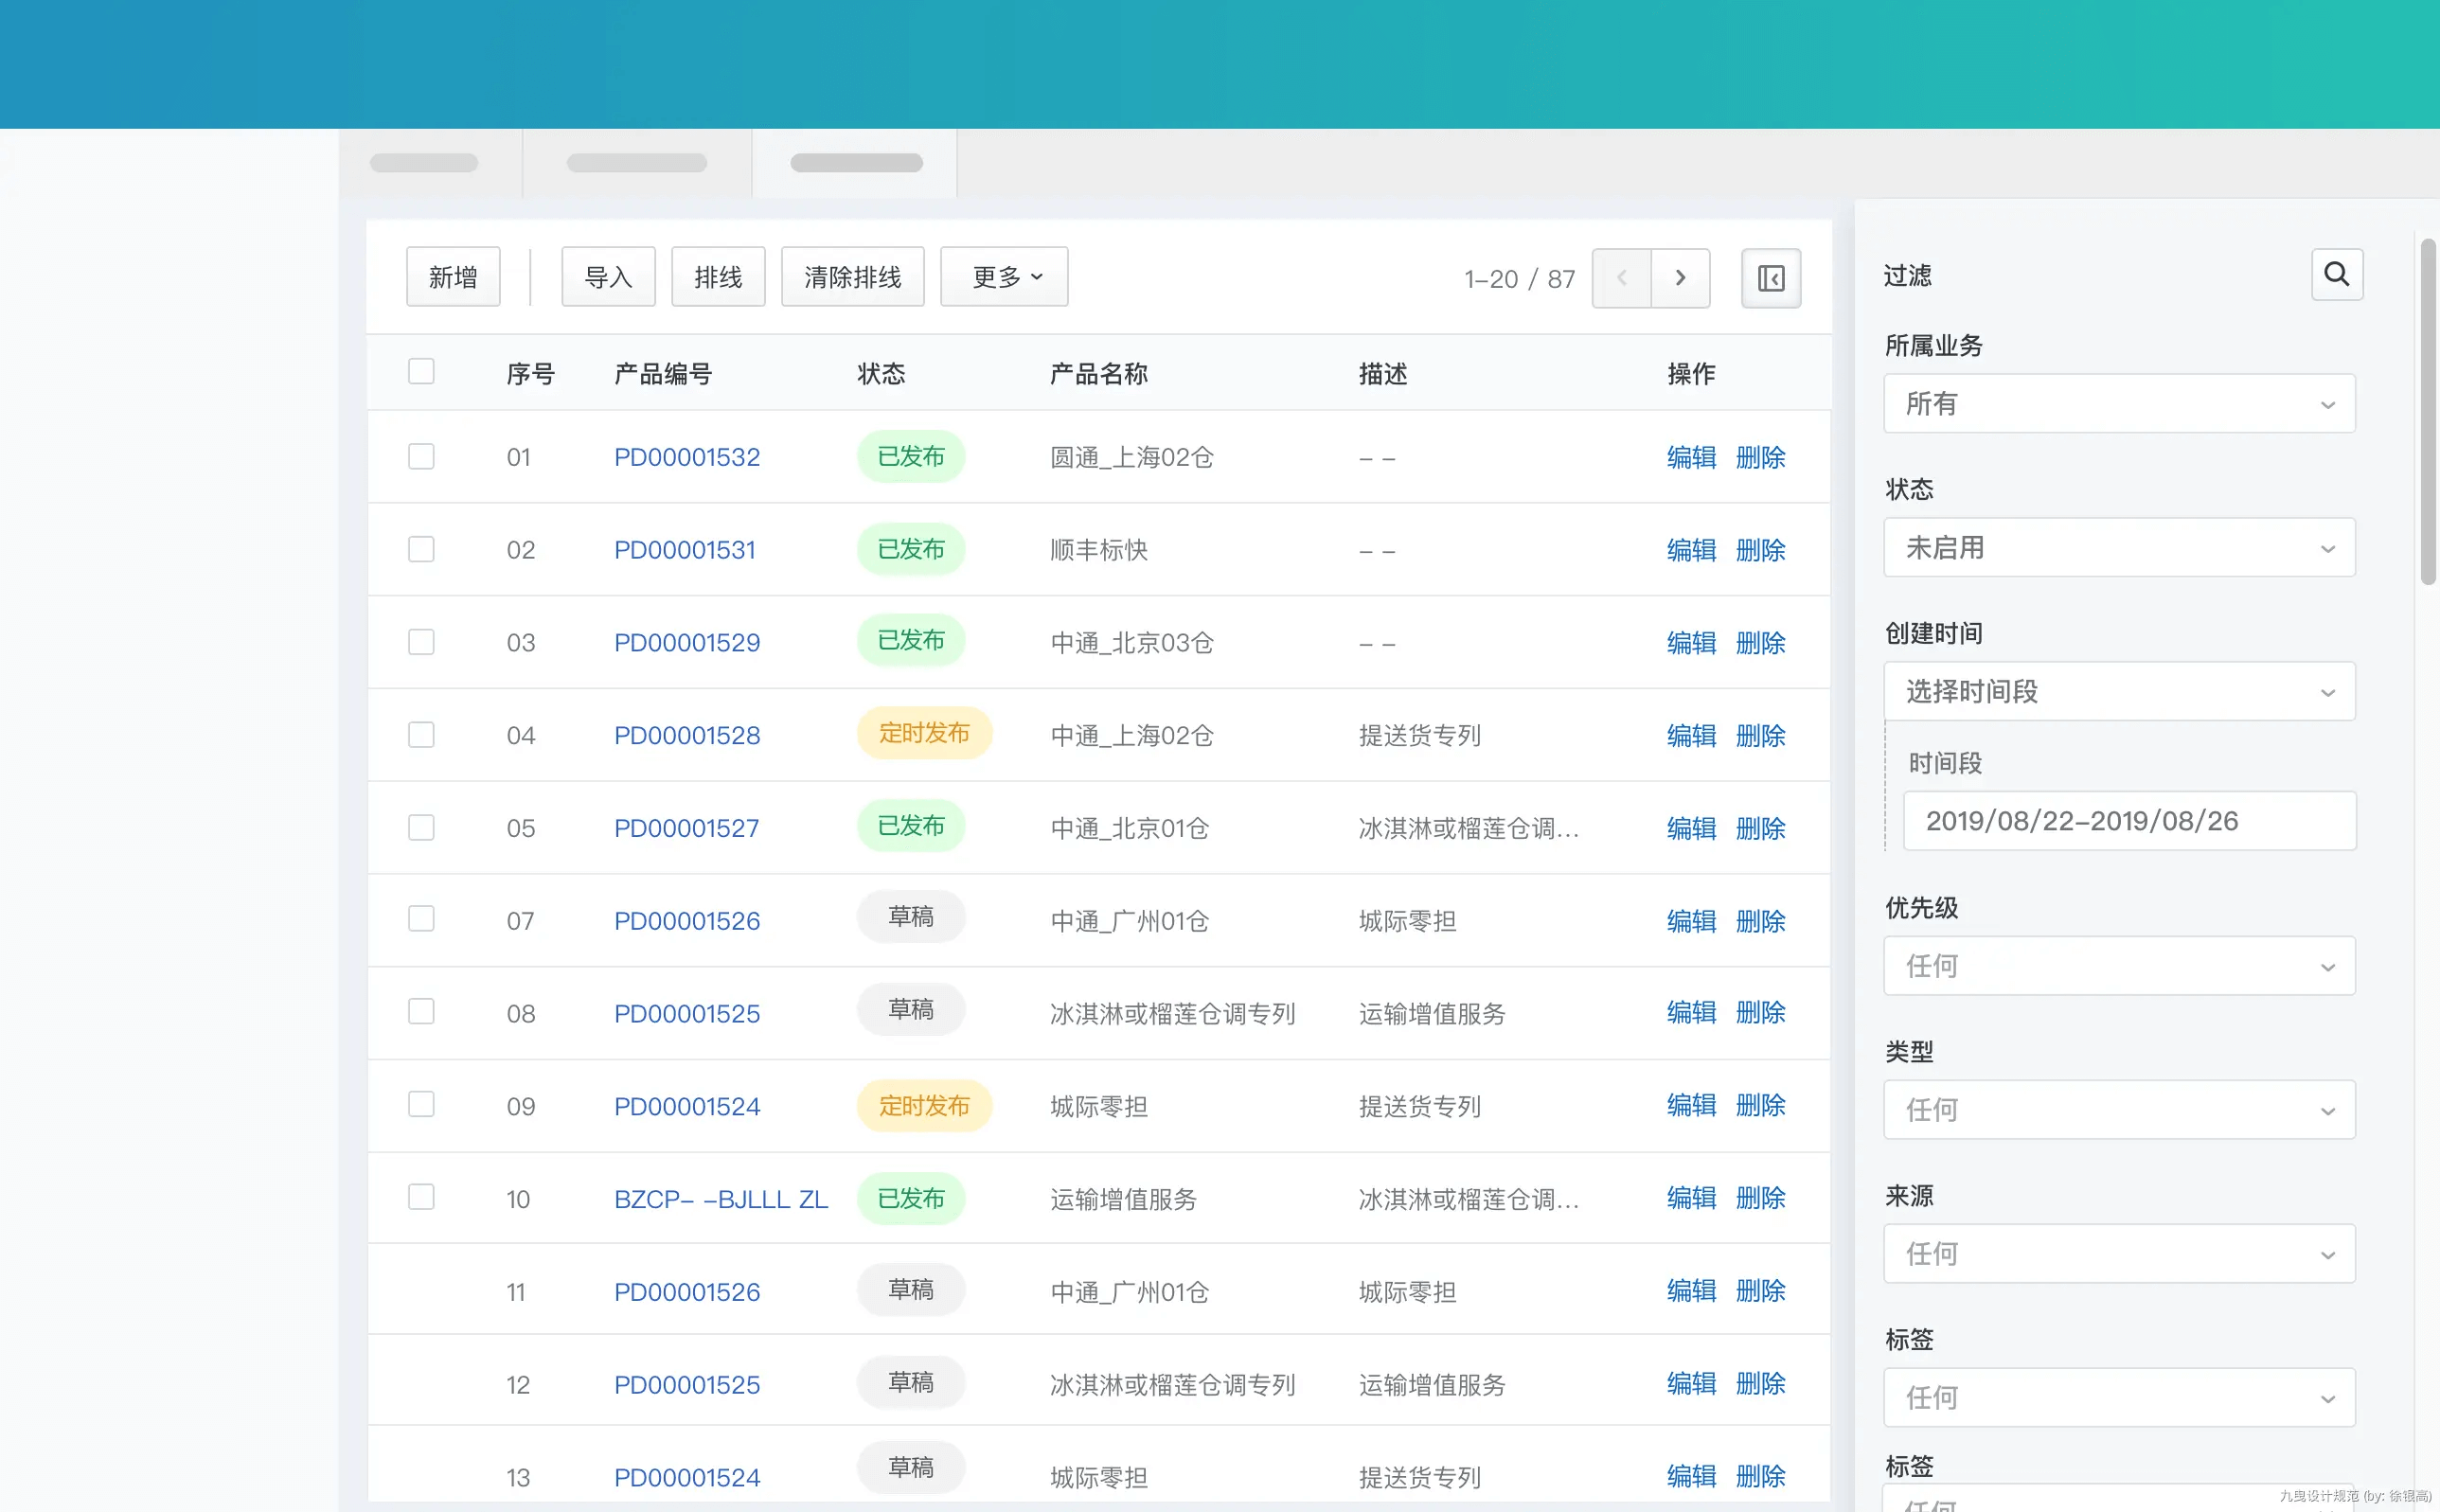Open the 状态 dropdown showing 未启用
This screenshot has height=1512, width=2440.
coord(2119,548)
